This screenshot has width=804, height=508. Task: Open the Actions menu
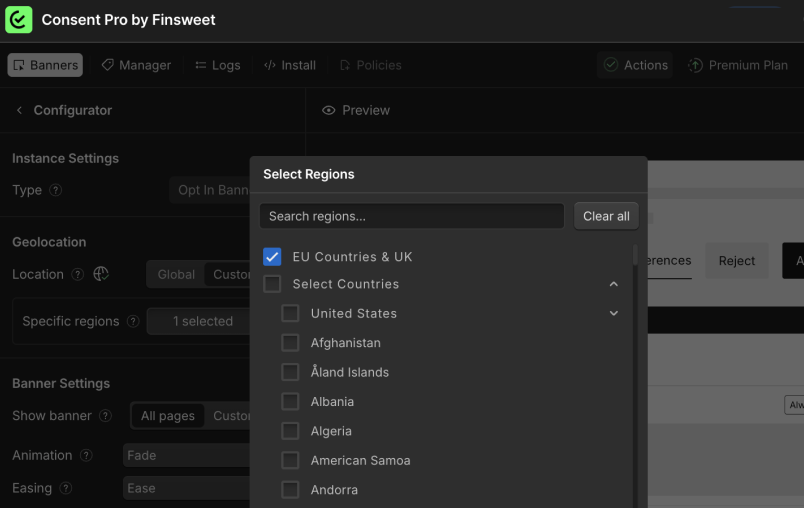(x=635, y=65)
